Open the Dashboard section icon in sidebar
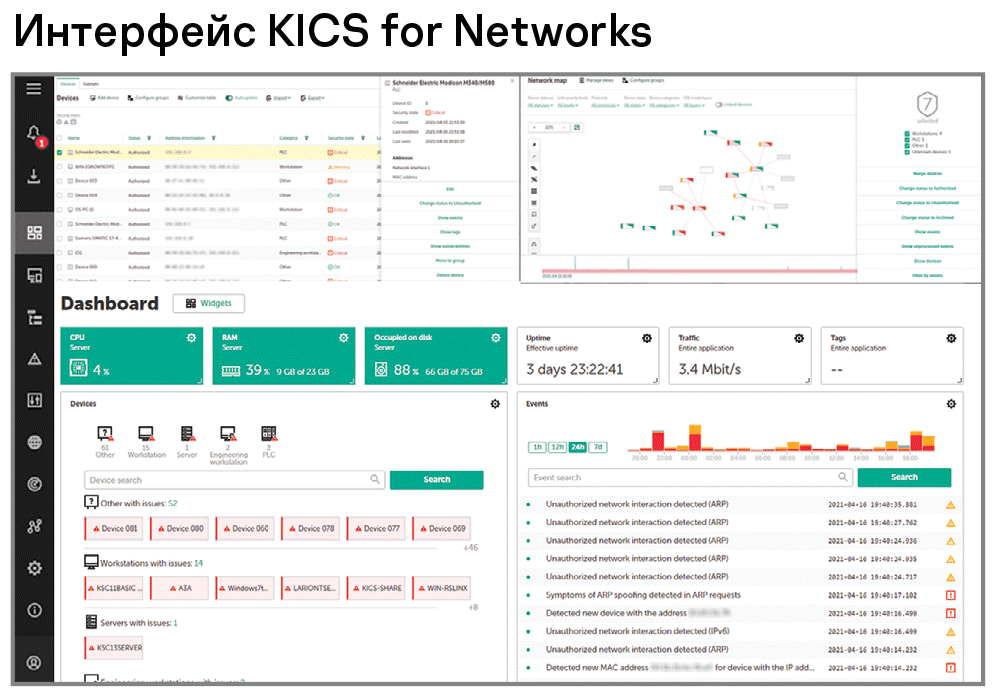Screen dimensions: 996x698 34,233
